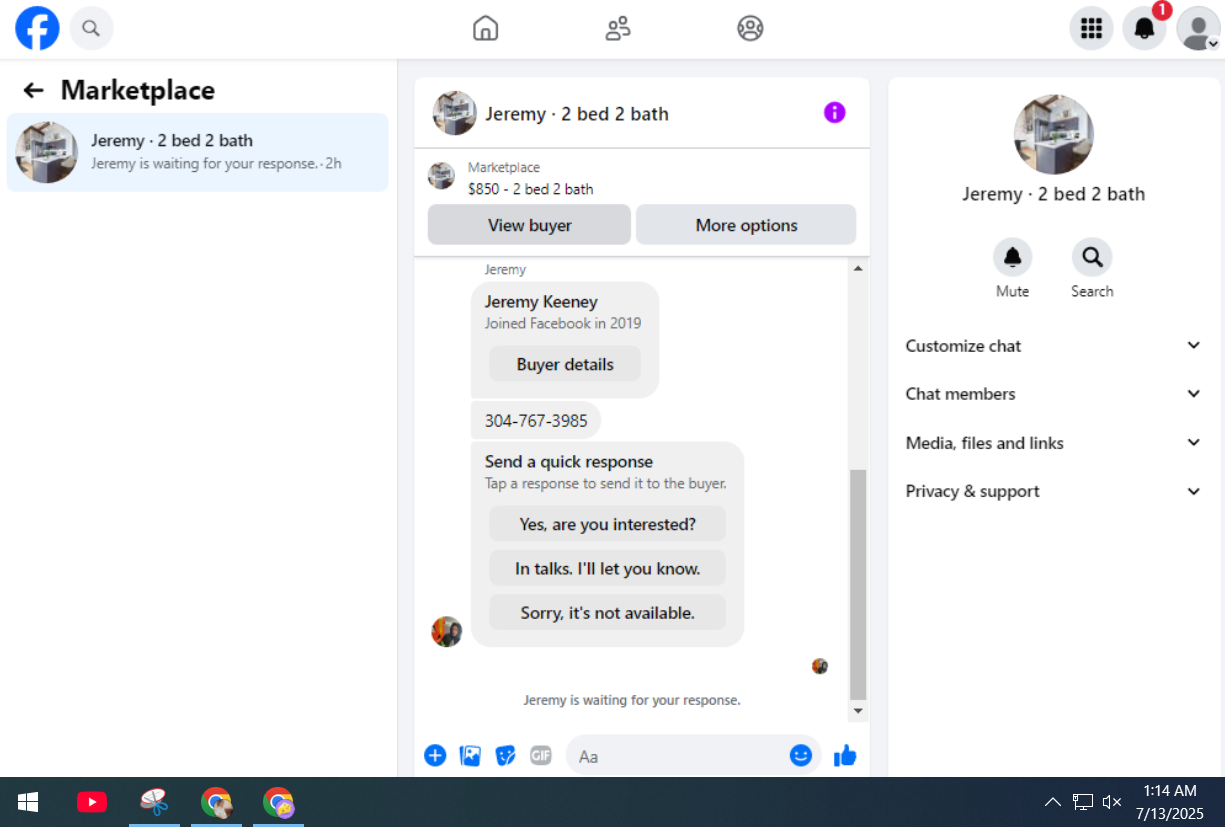Show hidden system tray icons

[x=1052, y=802]
